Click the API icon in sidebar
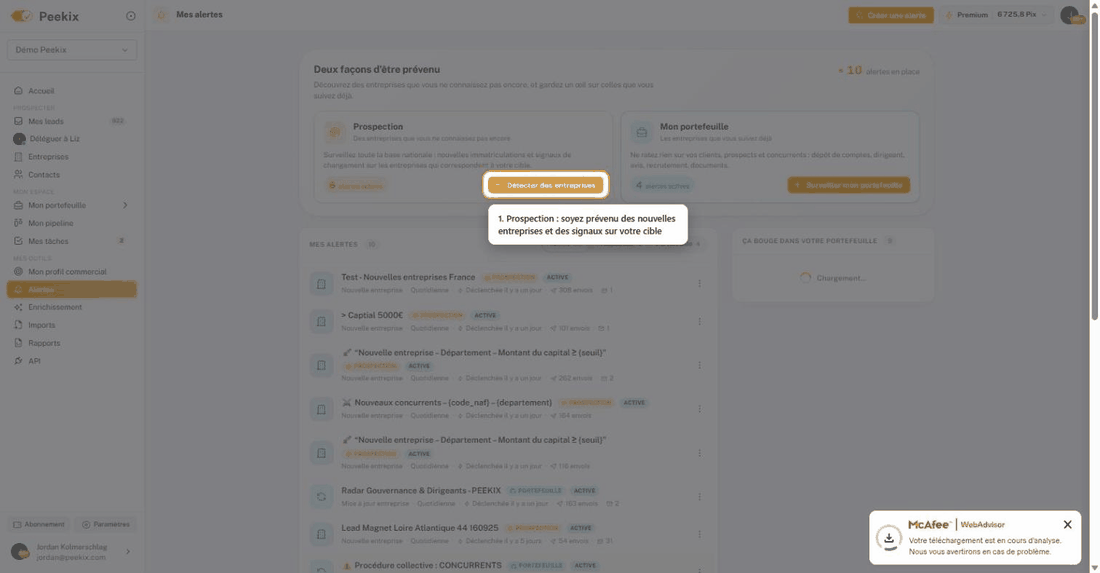Viewport: 1100px width, 573px height. [x=18, y=360]
